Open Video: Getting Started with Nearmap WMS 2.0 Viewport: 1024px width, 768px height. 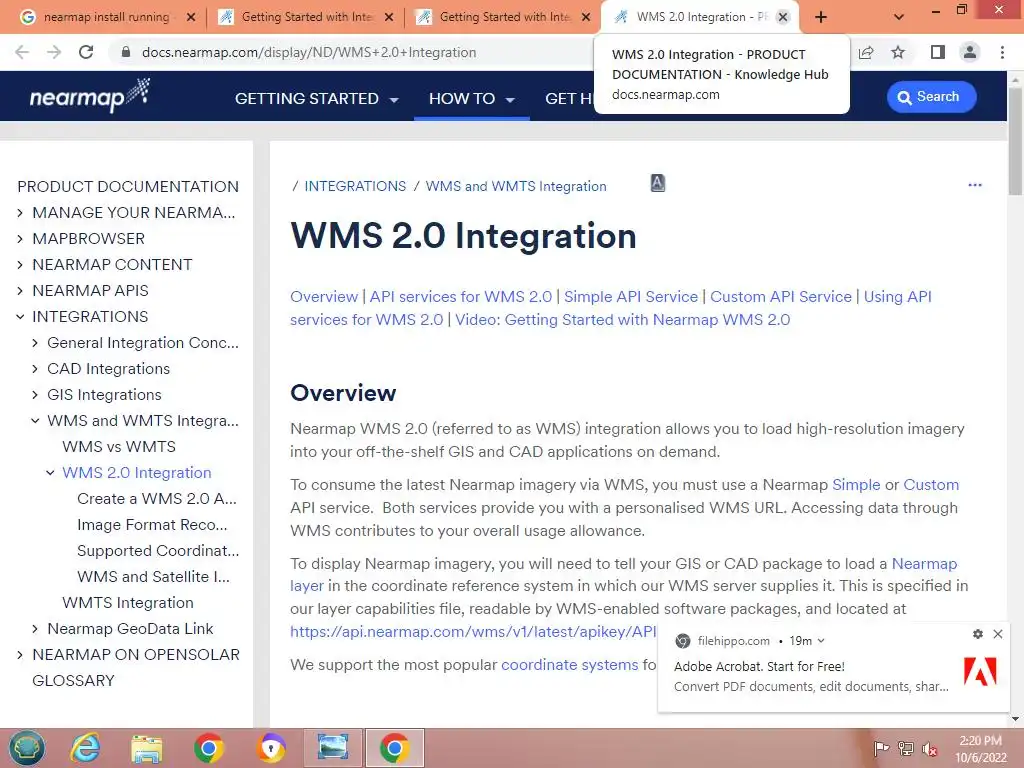pyautogui.click(x=622, y=319)
